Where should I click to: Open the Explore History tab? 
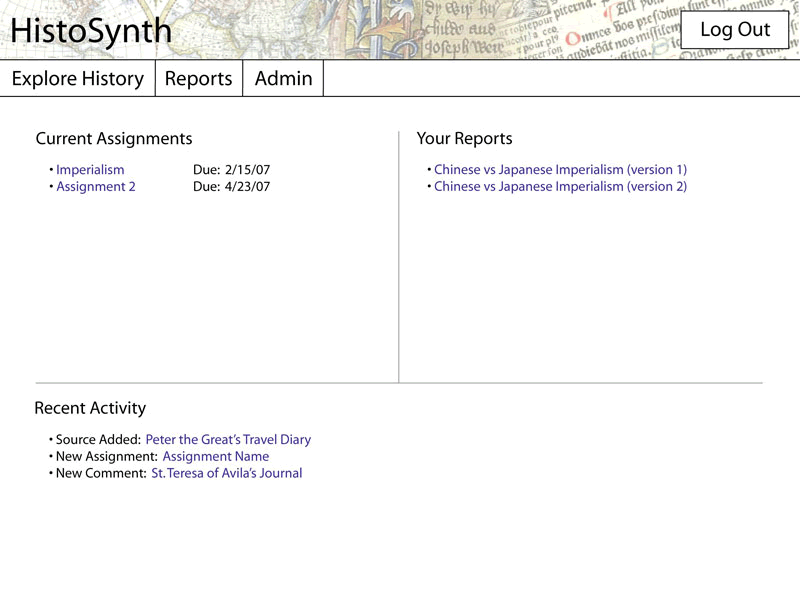tap(78, 79)
